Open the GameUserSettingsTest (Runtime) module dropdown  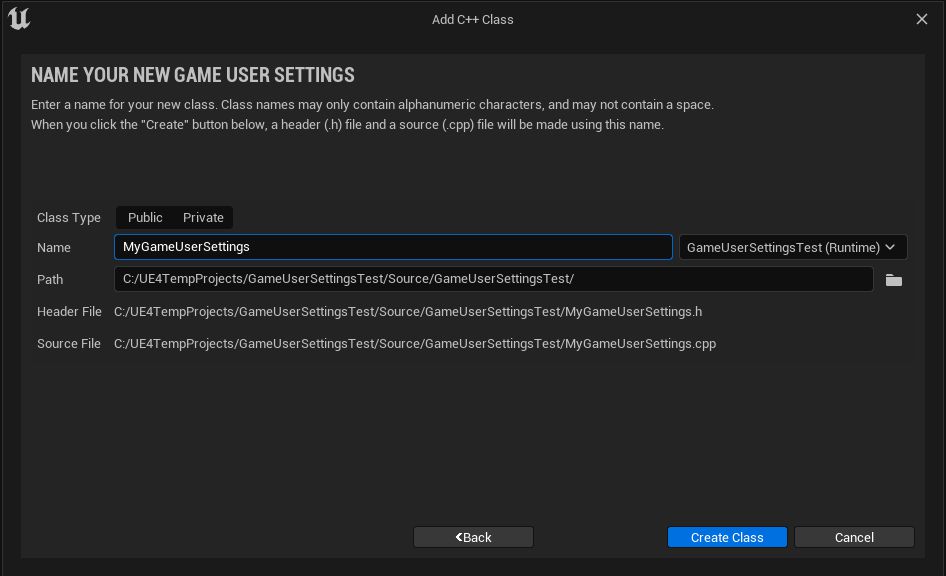click(793, 247)
